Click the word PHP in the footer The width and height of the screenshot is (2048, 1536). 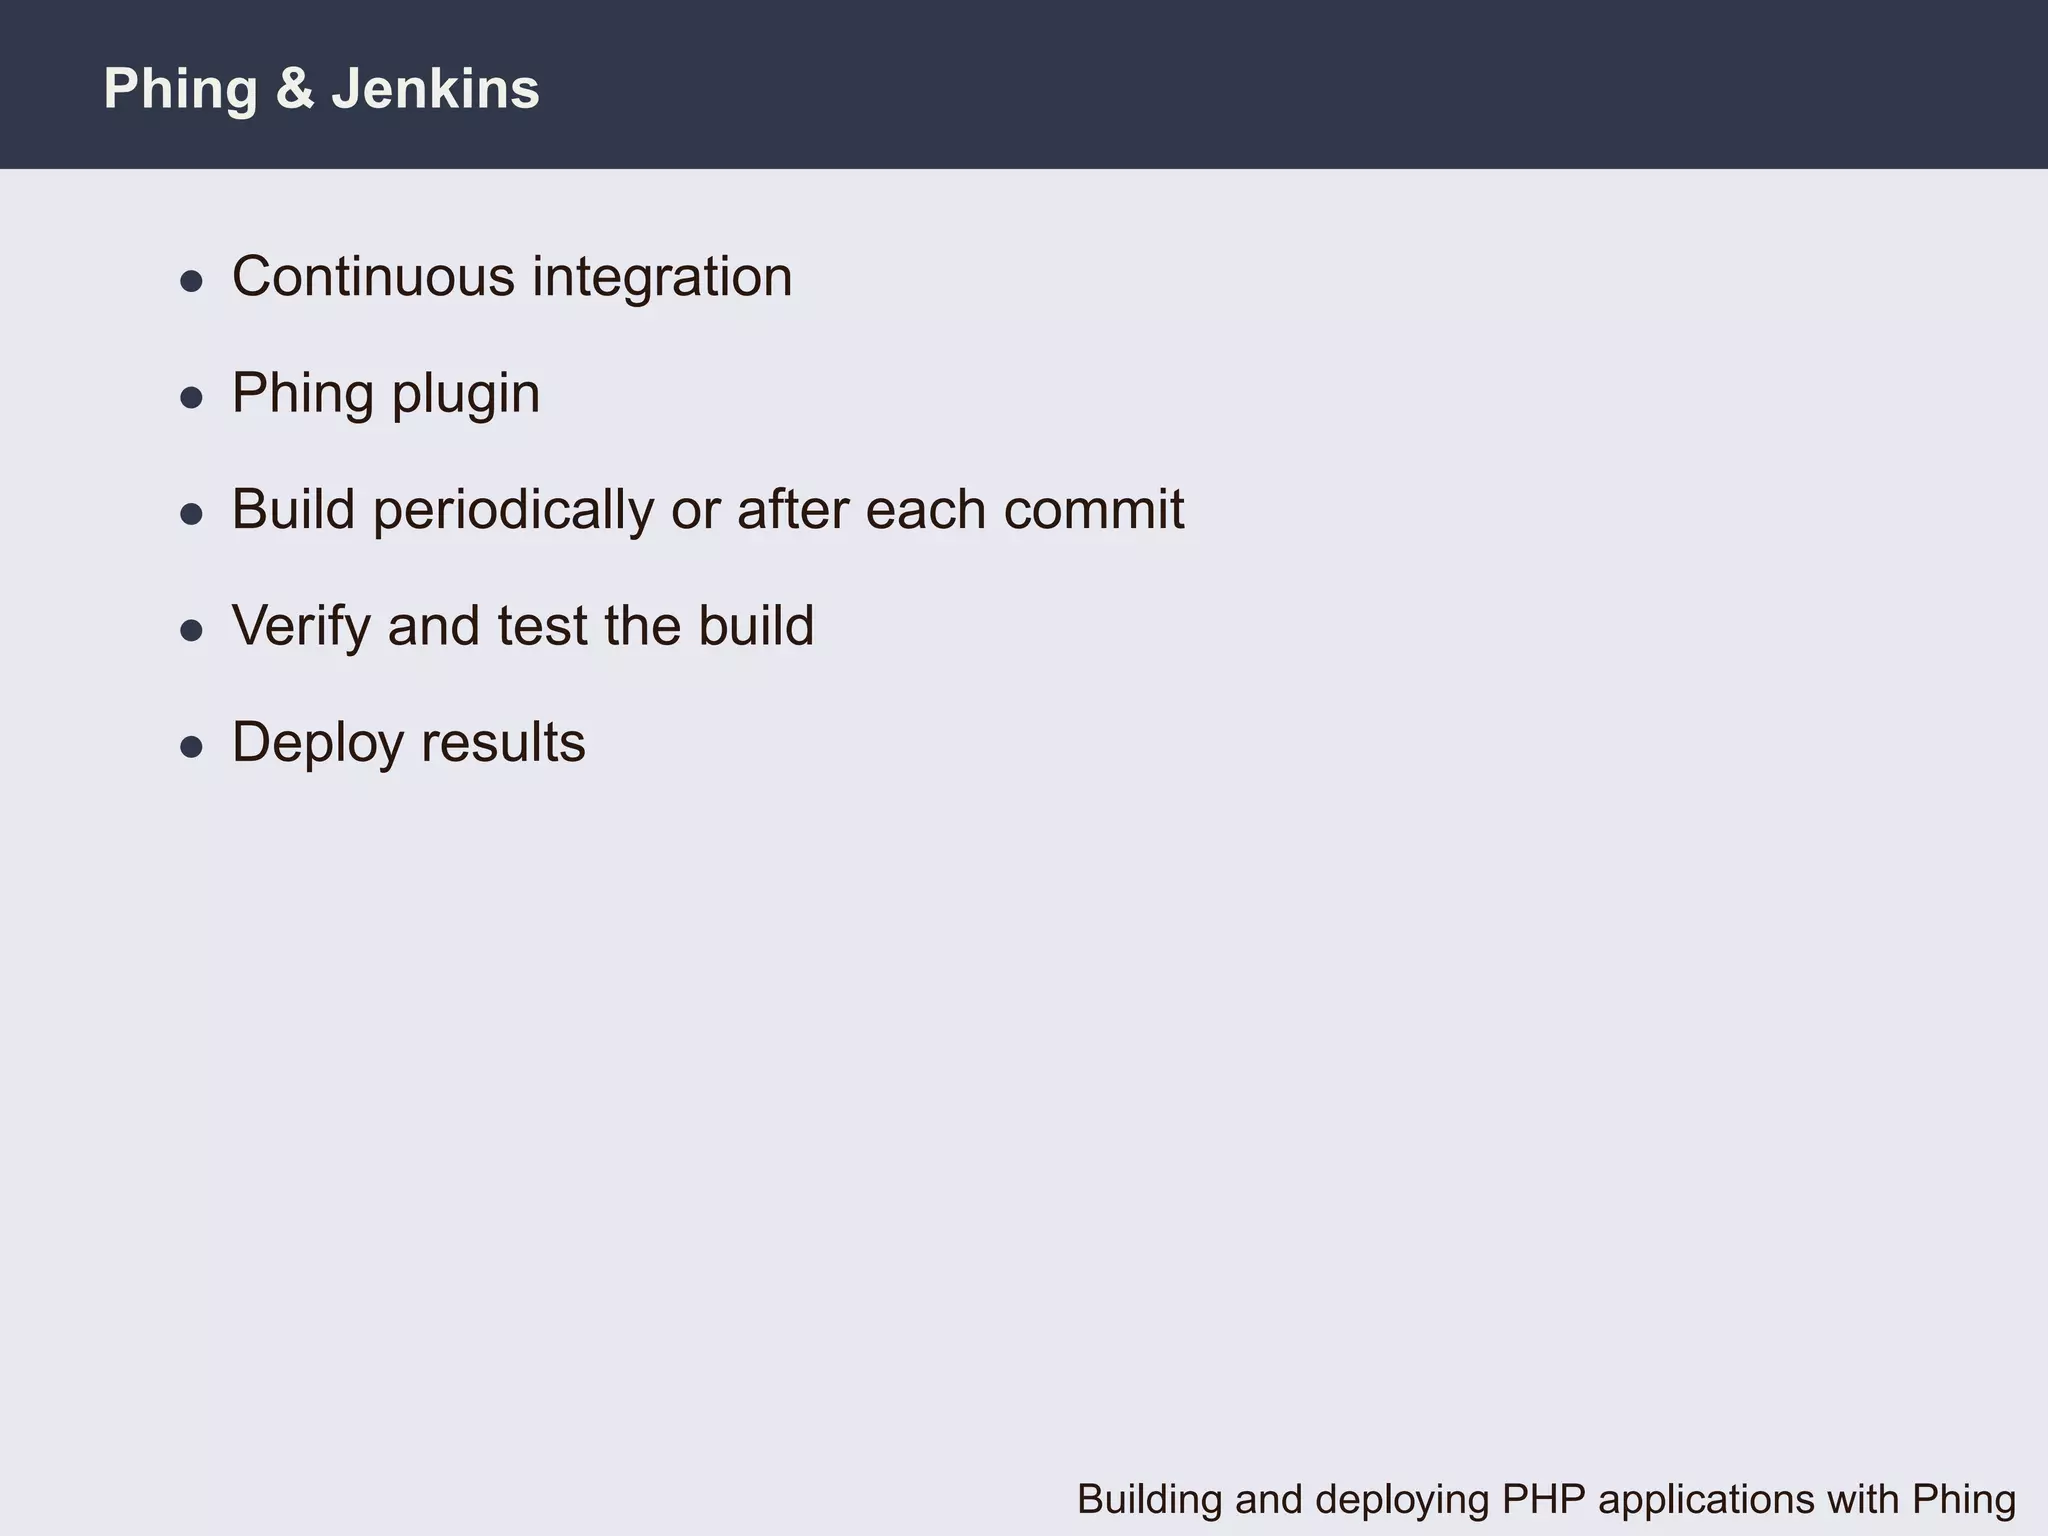pos(1545,1499)
